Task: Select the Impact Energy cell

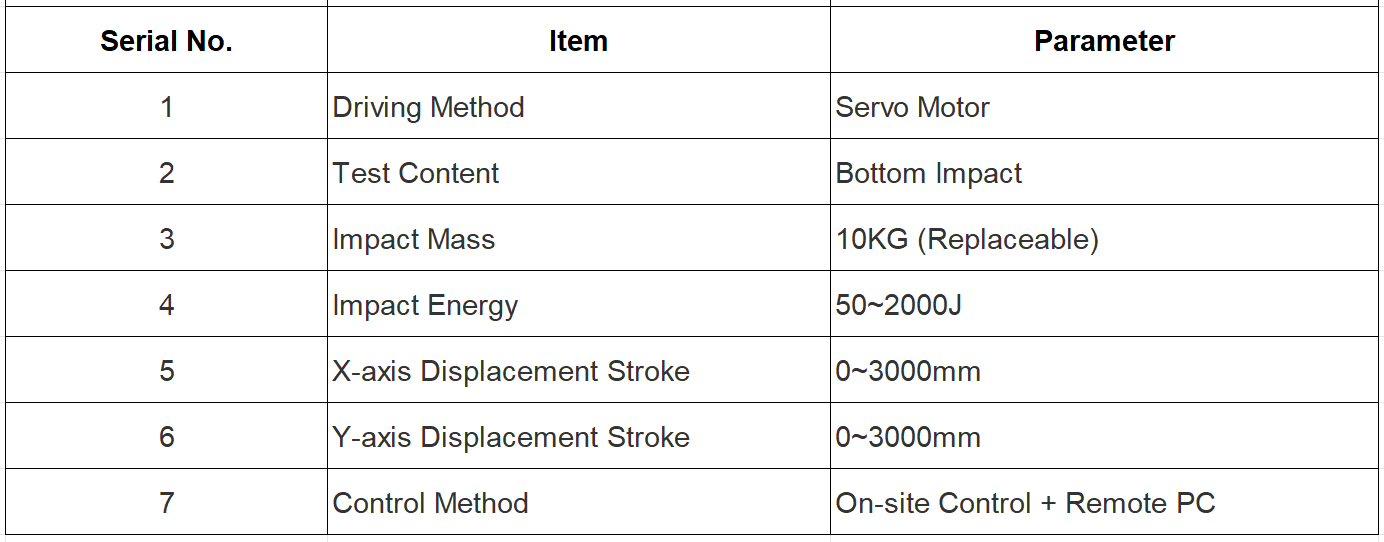Action: 578,304
